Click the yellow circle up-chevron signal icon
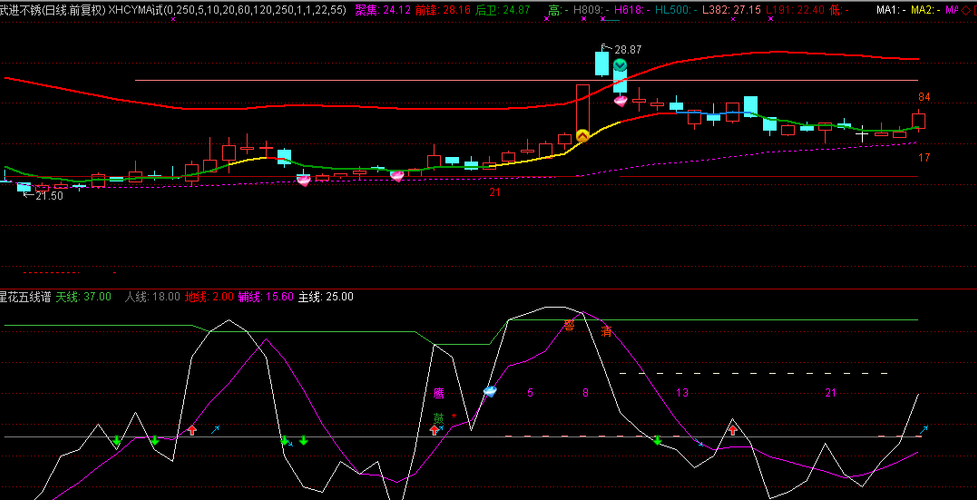The width and height of the screenshot is (977, 500). point(582,134)
